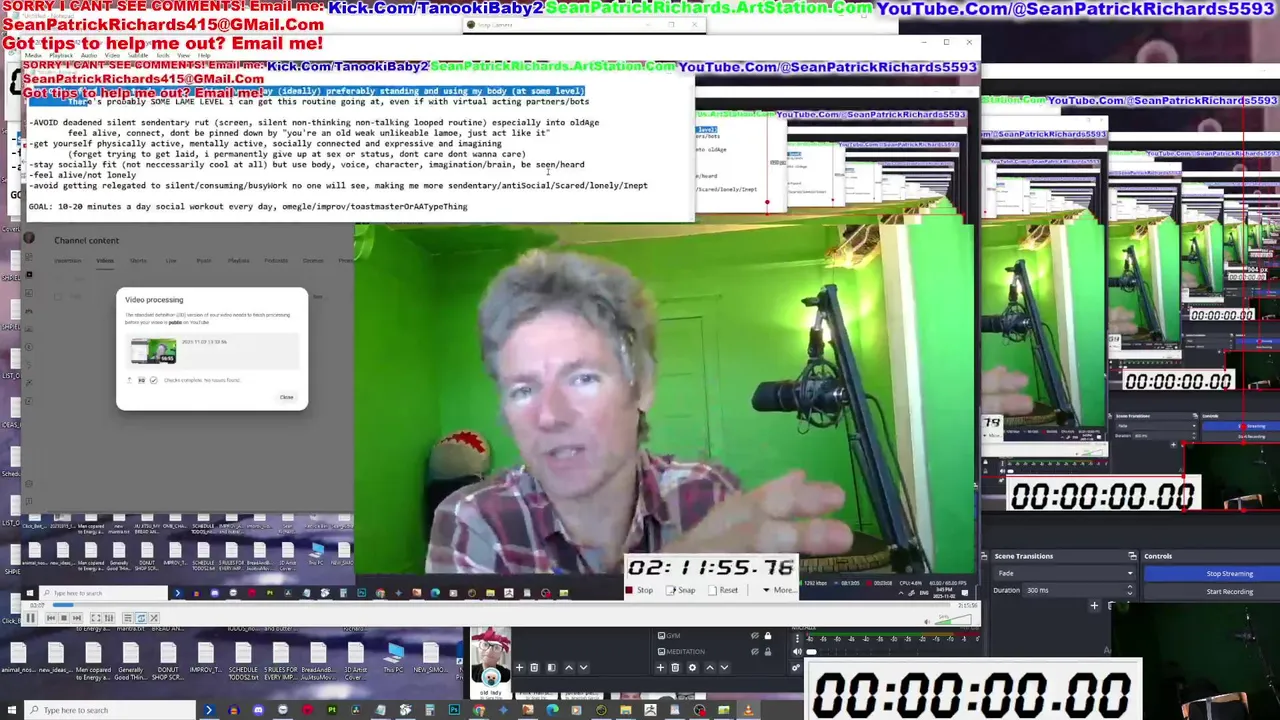
Task: Open Discord from the bottom-most taskbar
Action: click(x=258, y=710)
